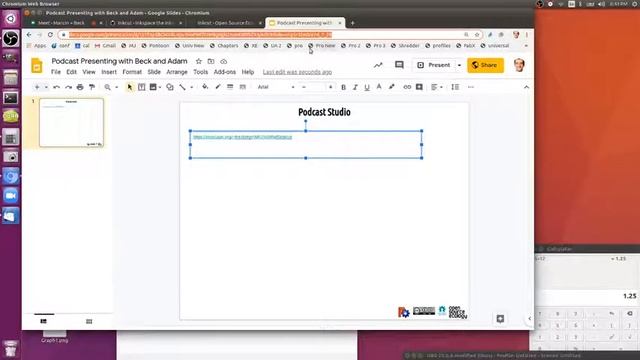Reload the page in Chromium
Viewport: 640px width, 360px height.
click(50, 35)
